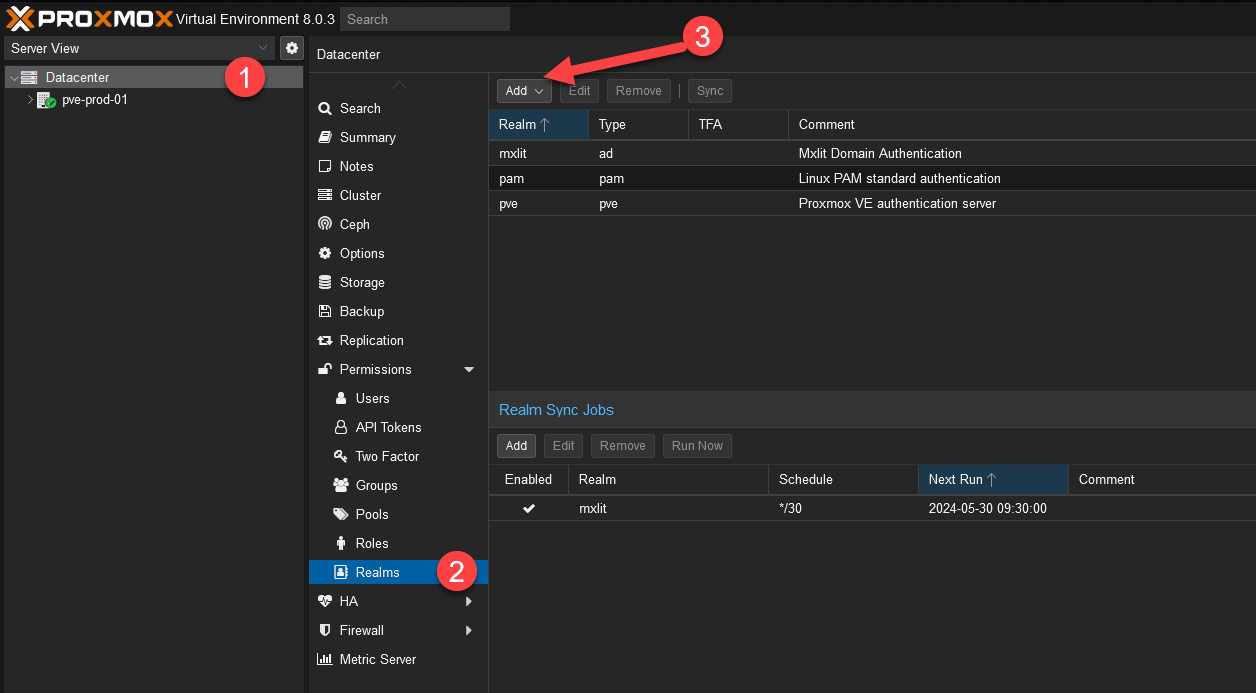Collapse the Permissions submenu arrow

pyautogui.click(x=469, y=370)
